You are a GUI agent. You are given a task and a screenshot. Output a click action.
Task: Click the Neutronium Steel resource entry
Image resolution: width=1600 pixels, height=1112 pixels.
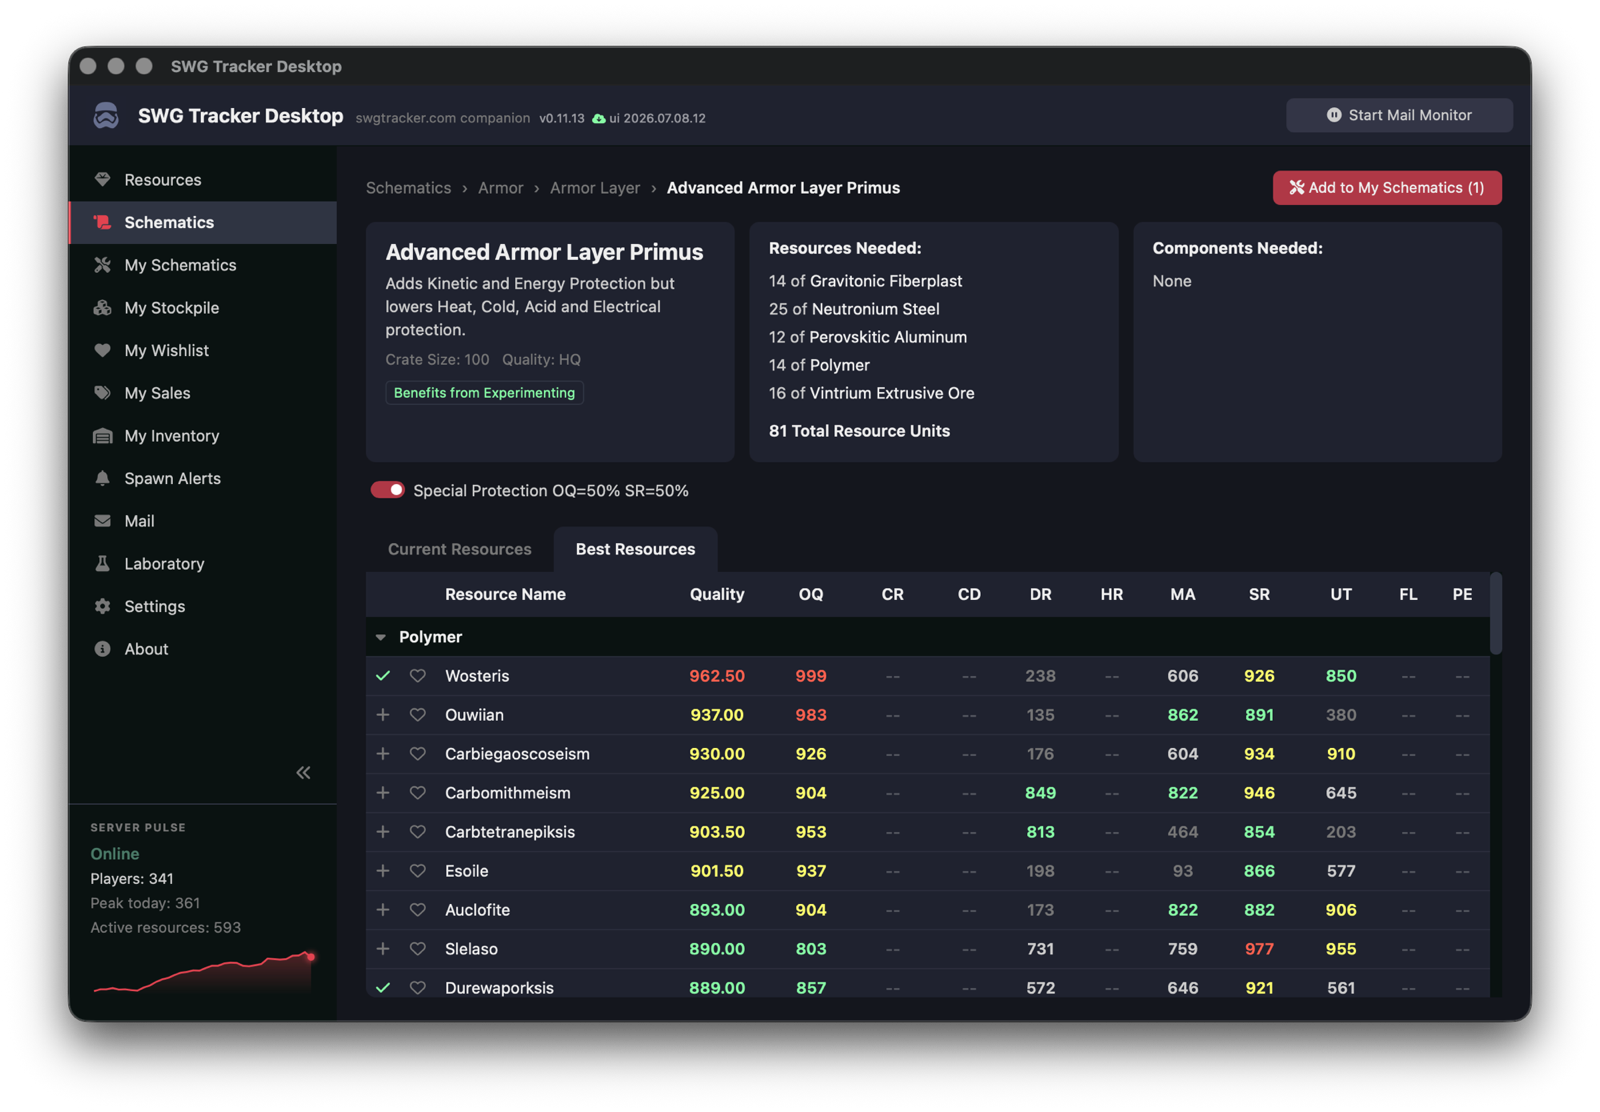(854, 309)
